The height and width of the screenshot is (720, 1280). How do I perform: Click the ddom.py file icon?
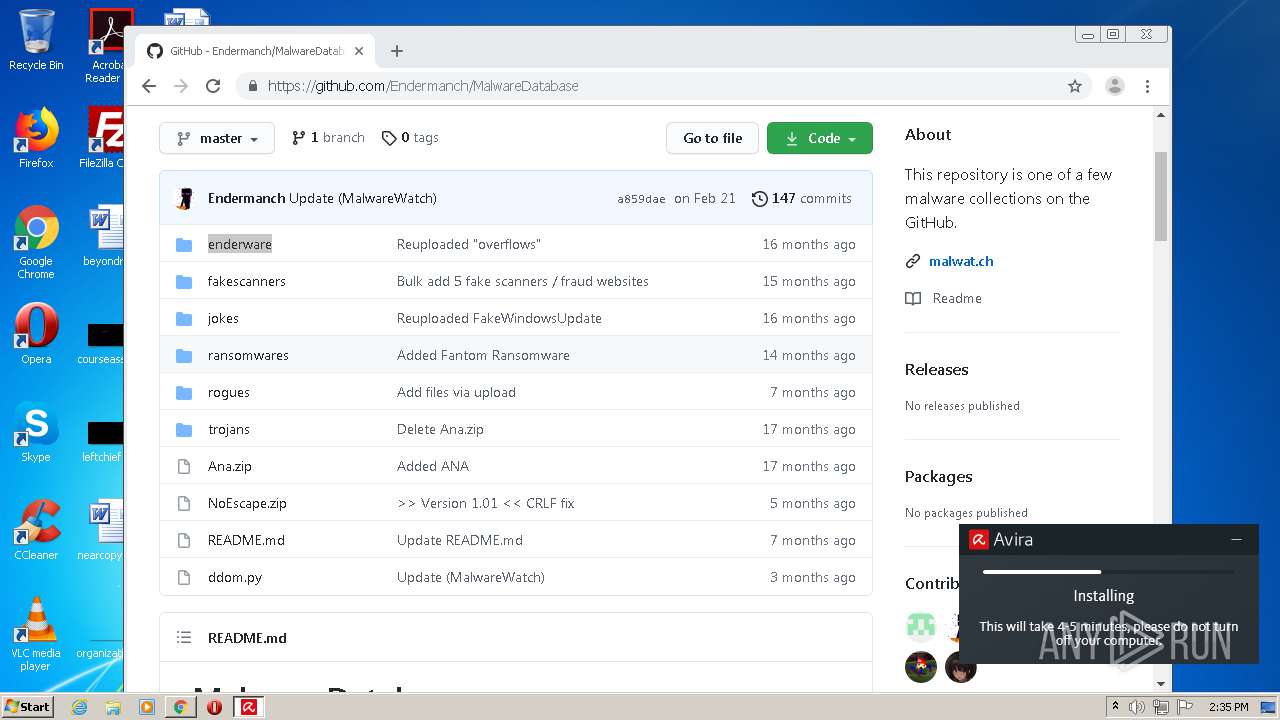184,577
